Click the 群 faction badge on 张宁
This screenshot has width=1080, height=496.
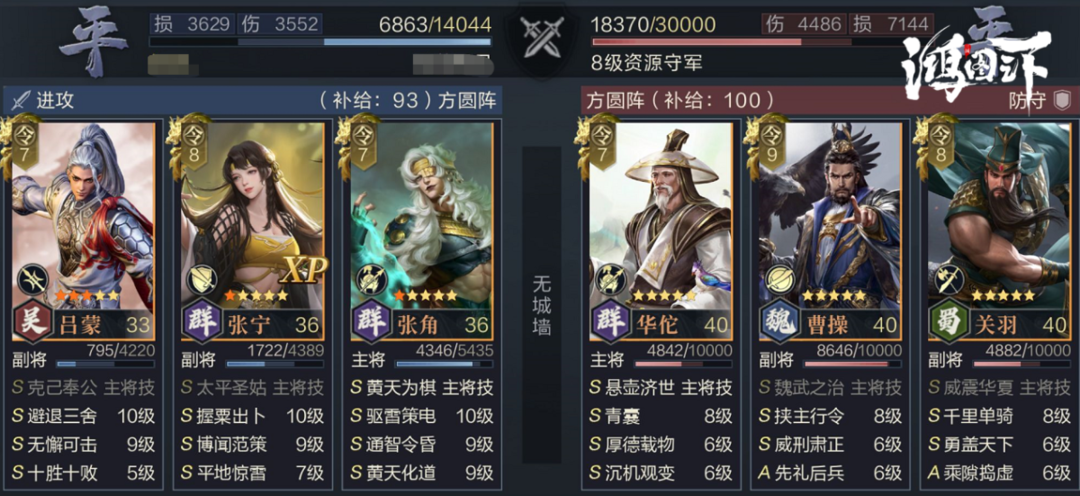pyautogui.click(x=200, y=322)
